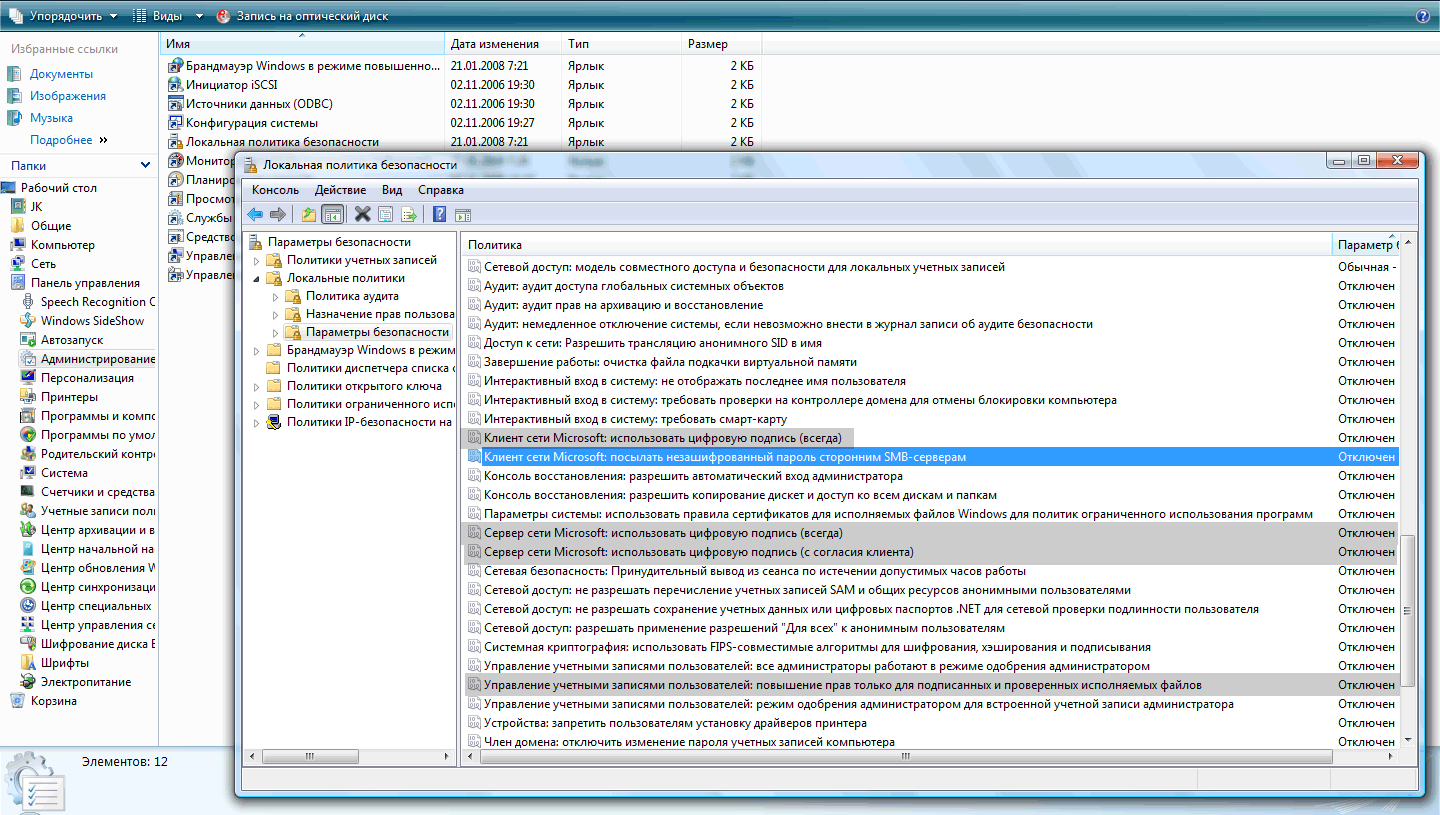The image size is (1440, 815).
Task: Toggle the show/hide console tree button
Action: (333, 214)
